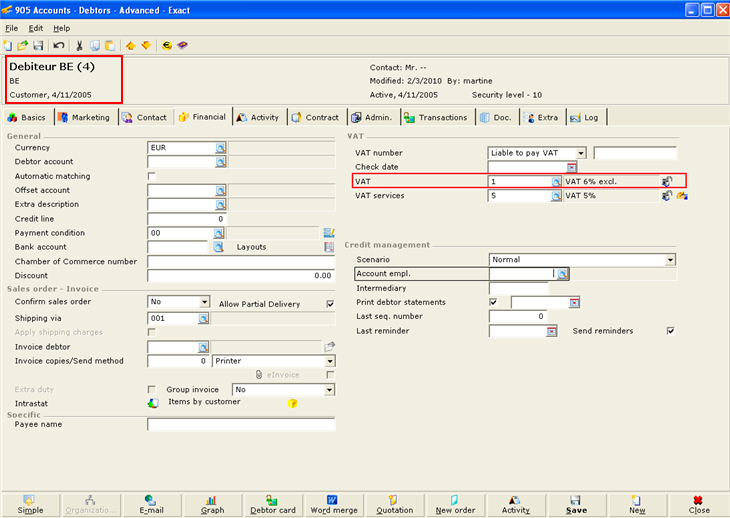Open the File menu
This screenshot has width=730, height=518.
click(x=12, y=28)
